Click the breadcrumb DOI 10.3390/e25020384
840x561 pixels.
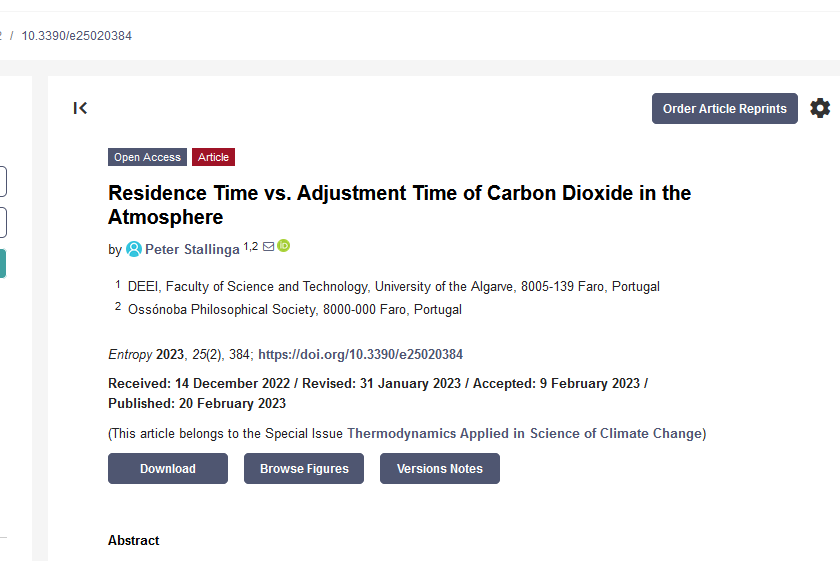[x=77, y=36]
